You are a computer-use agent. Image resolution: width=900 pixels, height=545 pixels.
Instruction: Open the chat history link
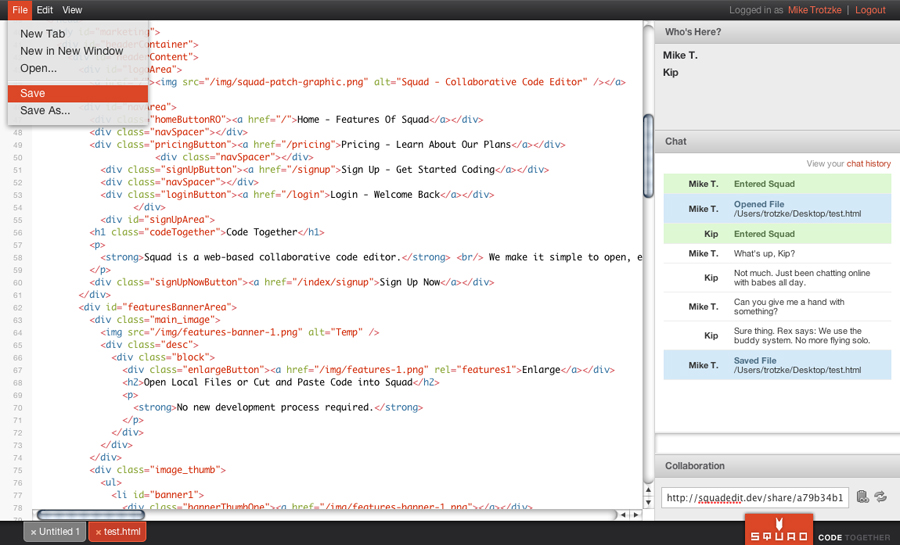(x=868, y=164)
